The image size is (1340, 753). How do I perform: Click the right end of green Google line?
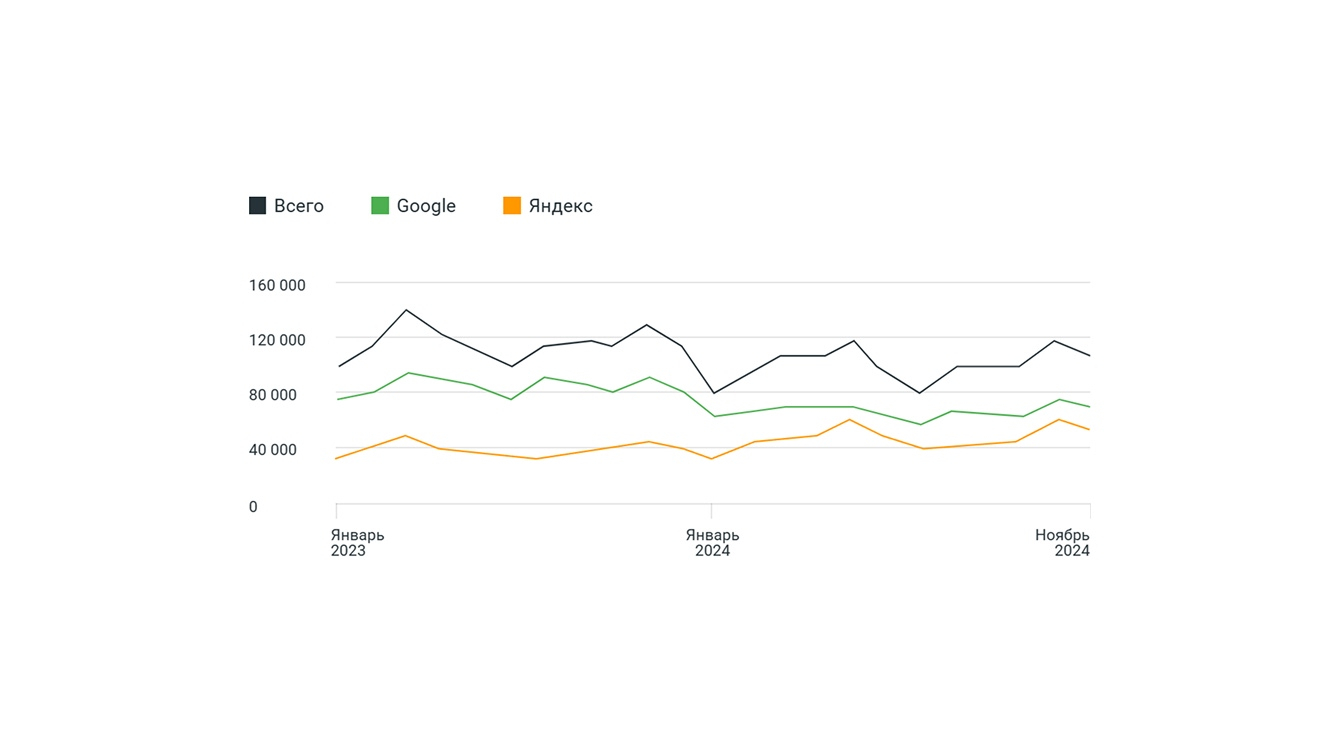click(x=1089, y=407)
